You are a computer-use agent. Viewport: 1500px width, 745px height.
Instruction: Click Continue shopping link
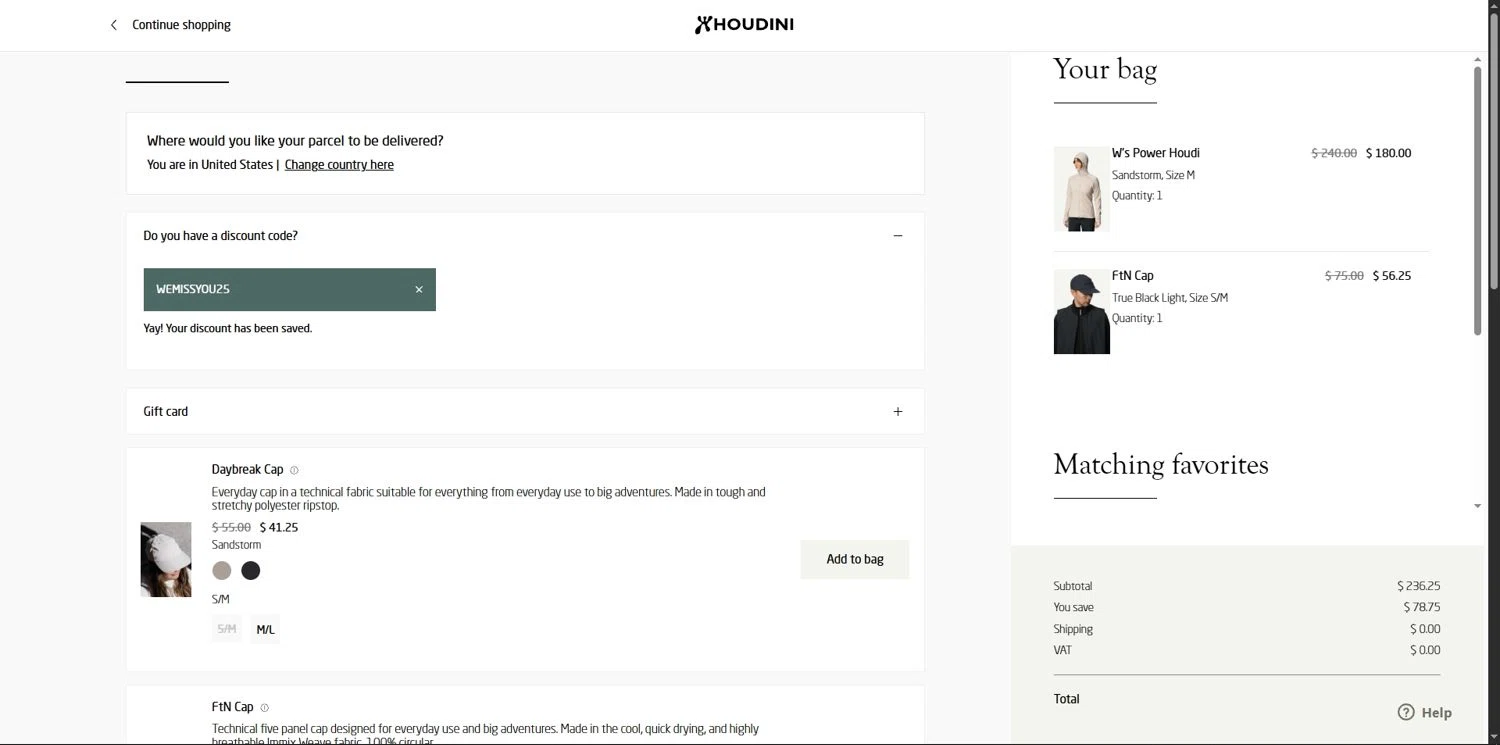(181, 25)
